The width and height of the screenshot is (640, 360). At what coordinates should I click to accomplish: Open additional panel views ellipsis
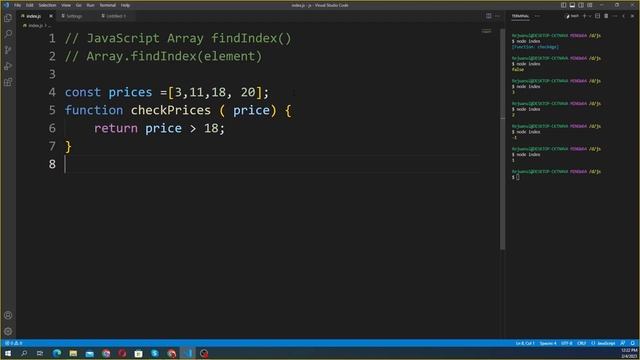click(x=538, y=16)
